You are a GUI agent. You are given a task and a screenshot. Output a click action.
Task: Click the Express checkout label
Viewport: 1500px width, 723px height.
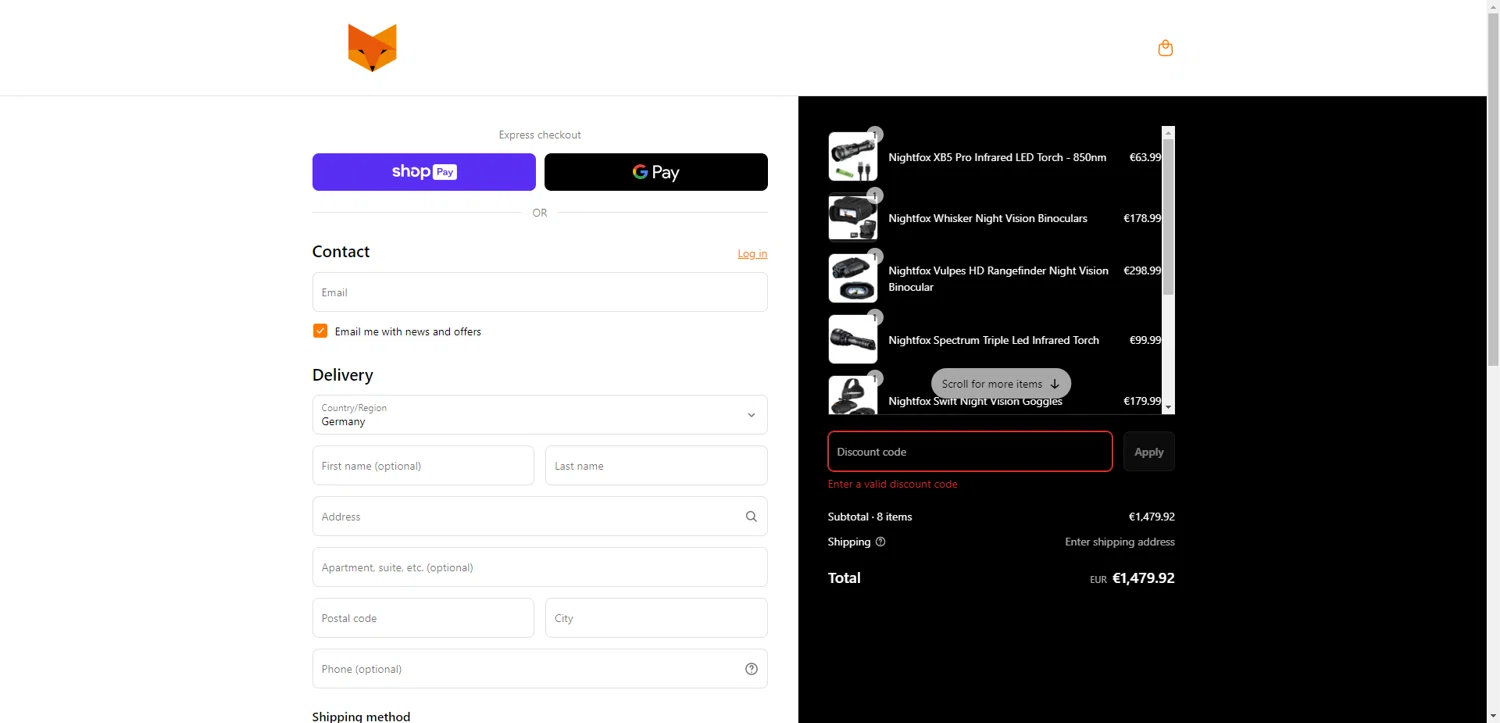pyautogui.click(x=540, y=135)
